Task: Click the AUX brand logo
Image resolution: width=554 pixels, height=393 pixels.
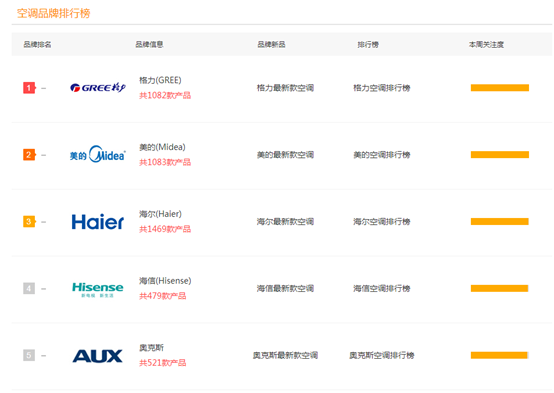Action: [x=98, y=356]
